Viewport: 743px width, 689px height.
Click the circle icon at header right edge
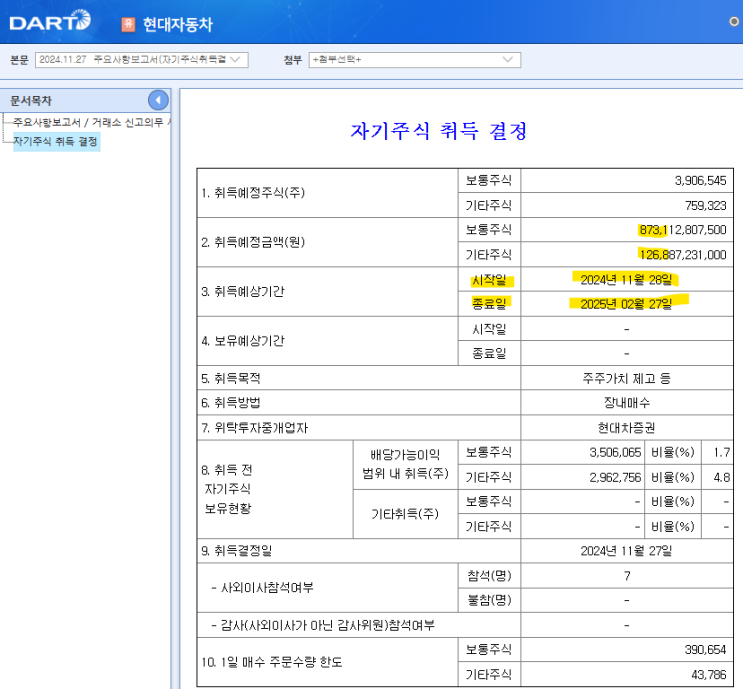(735, 21)
